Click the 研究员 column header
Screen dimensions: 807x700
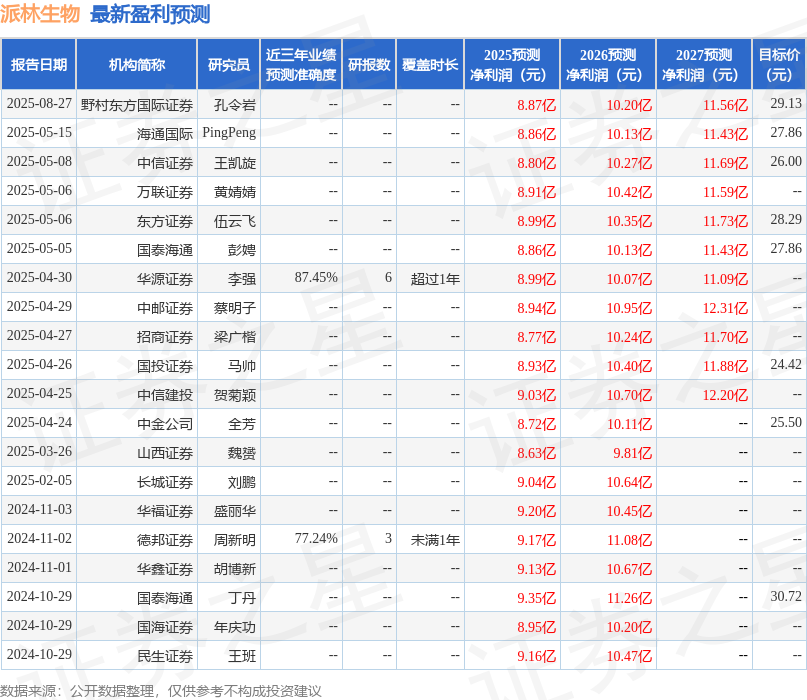pos(229,64)
